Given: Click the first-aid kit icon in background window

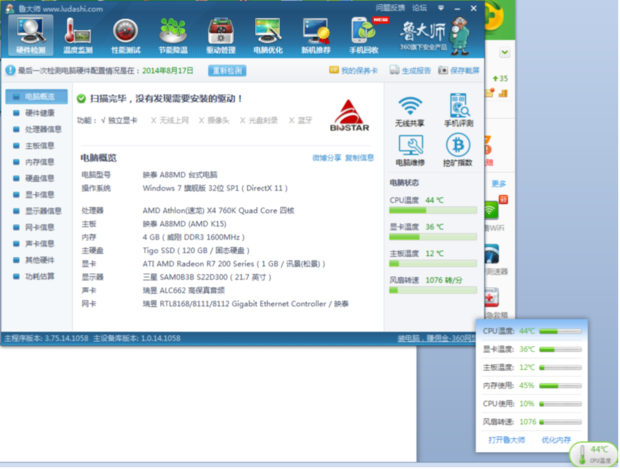Looking at the screenshot, I should pos(491,297).
